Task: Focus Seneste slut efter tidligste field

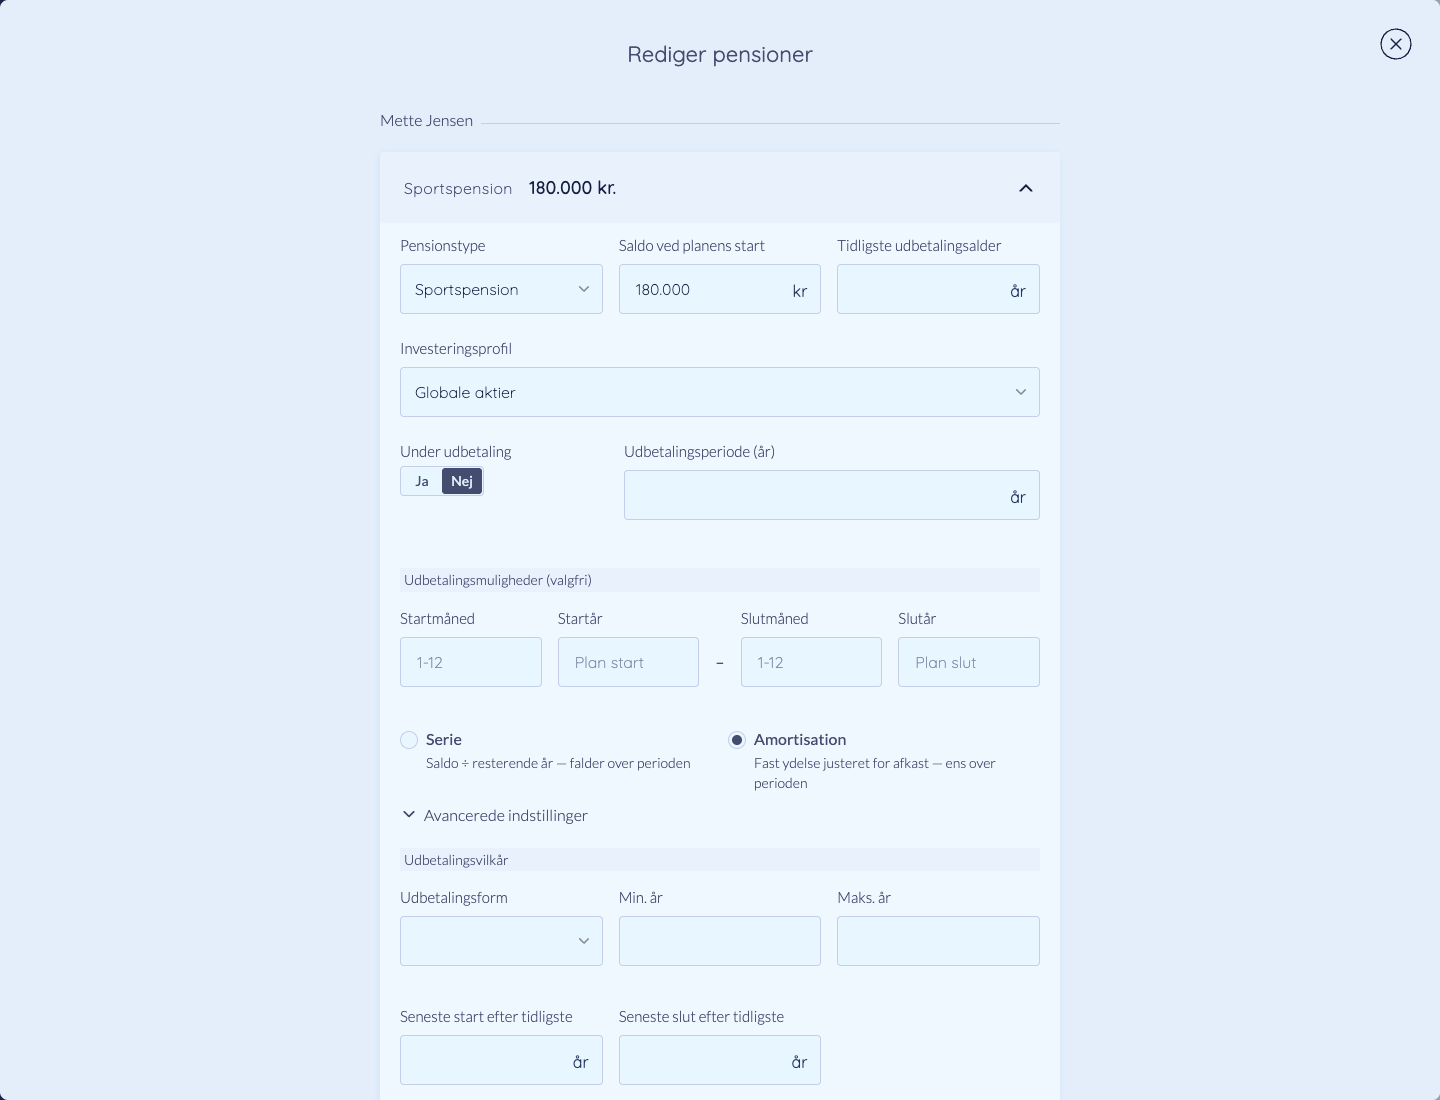Action: (x=719, y=1060)
